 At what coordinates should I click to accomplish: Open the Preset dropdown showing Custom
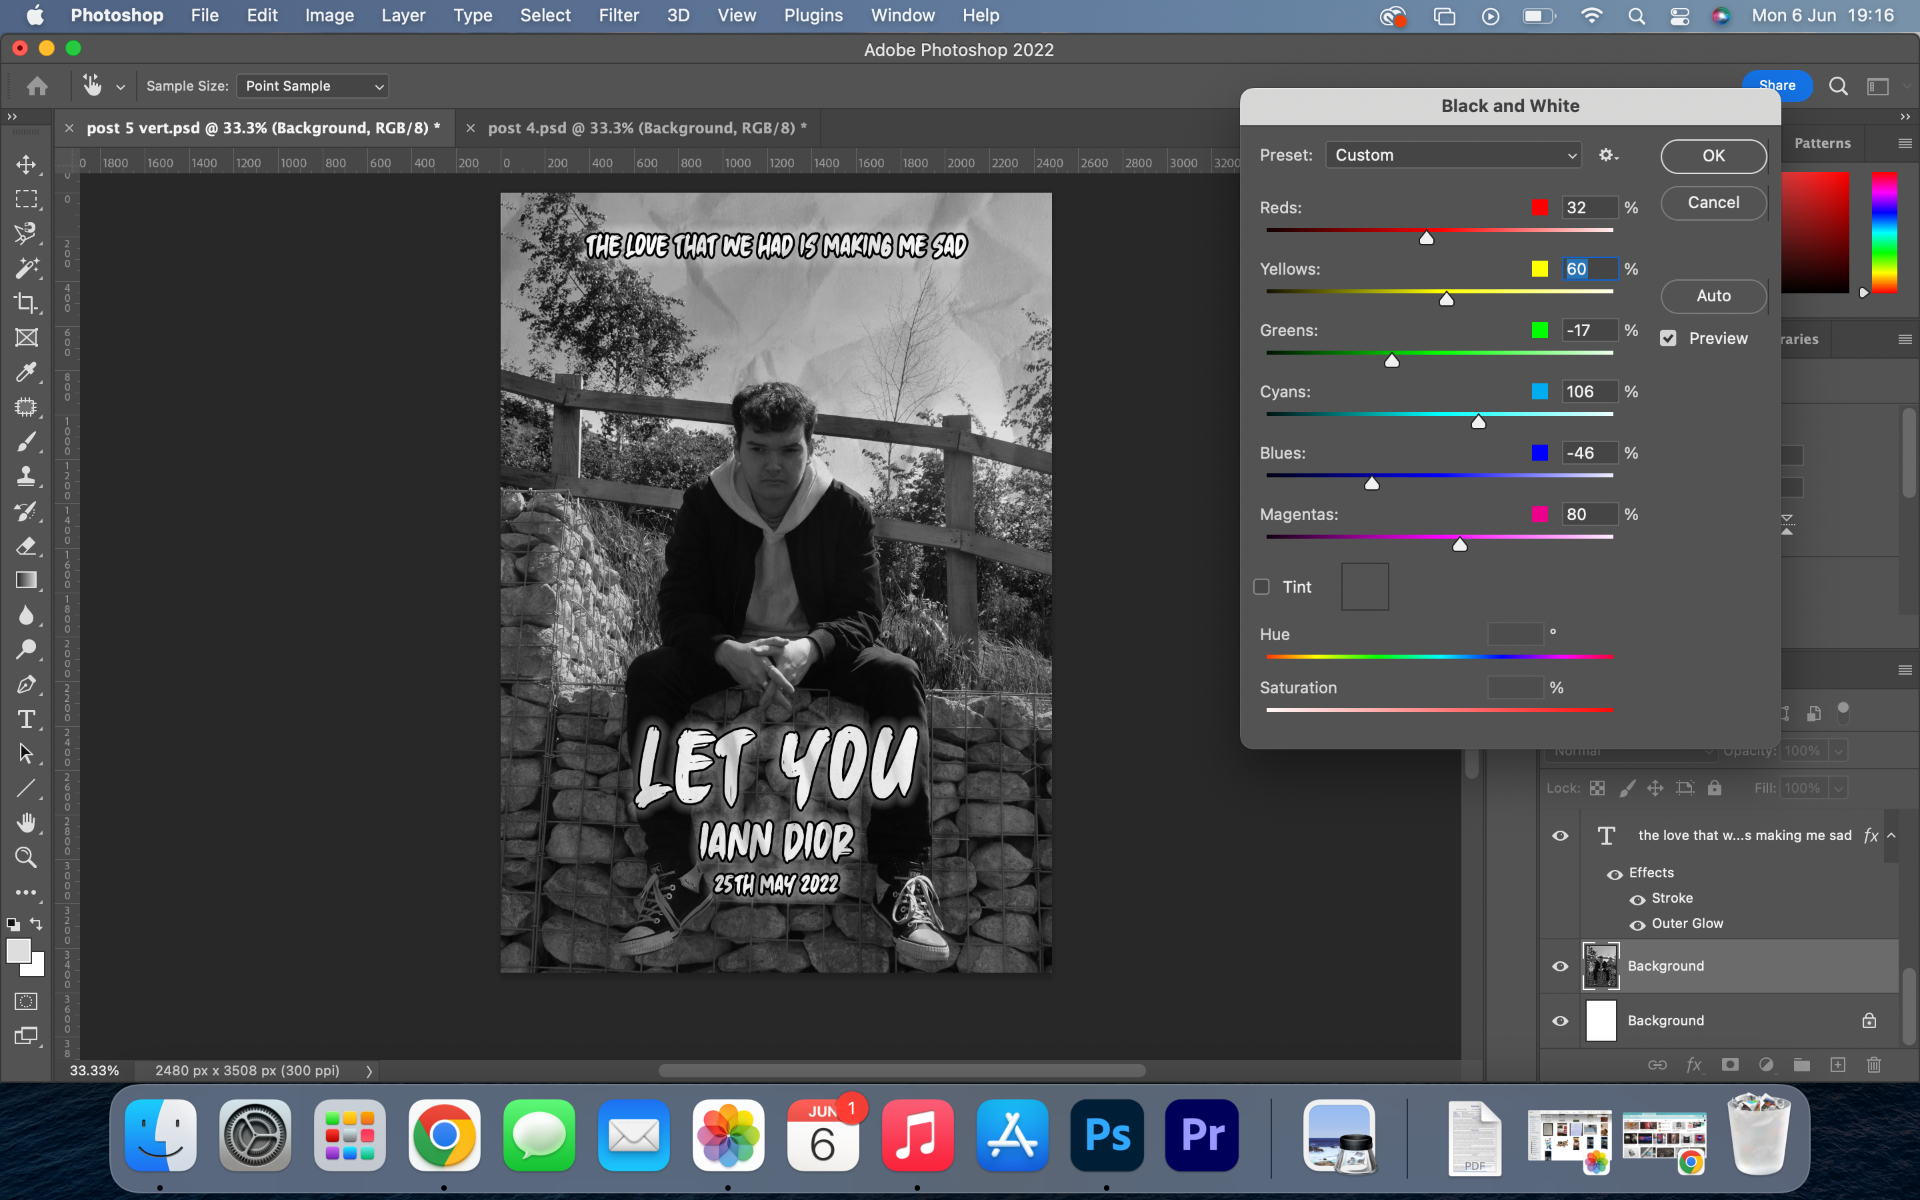1453,155
